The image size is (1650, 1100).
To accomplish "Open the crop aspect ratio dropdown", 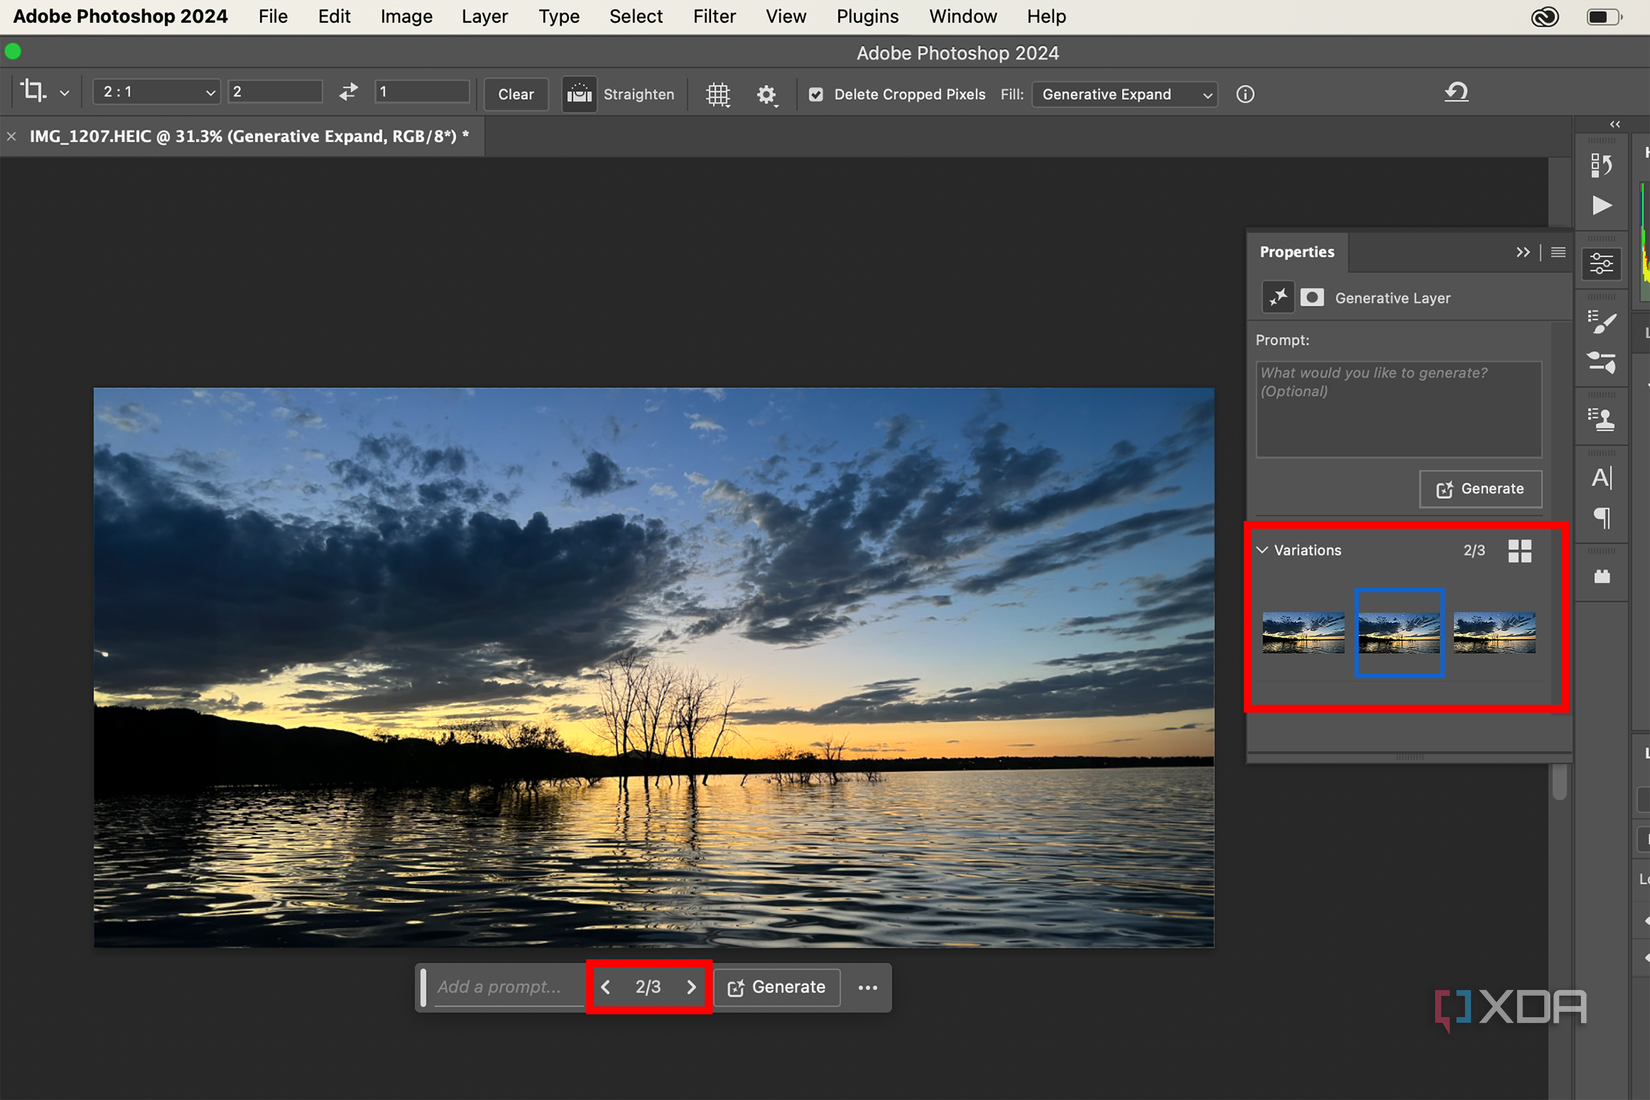I will (x=155, y=91).
